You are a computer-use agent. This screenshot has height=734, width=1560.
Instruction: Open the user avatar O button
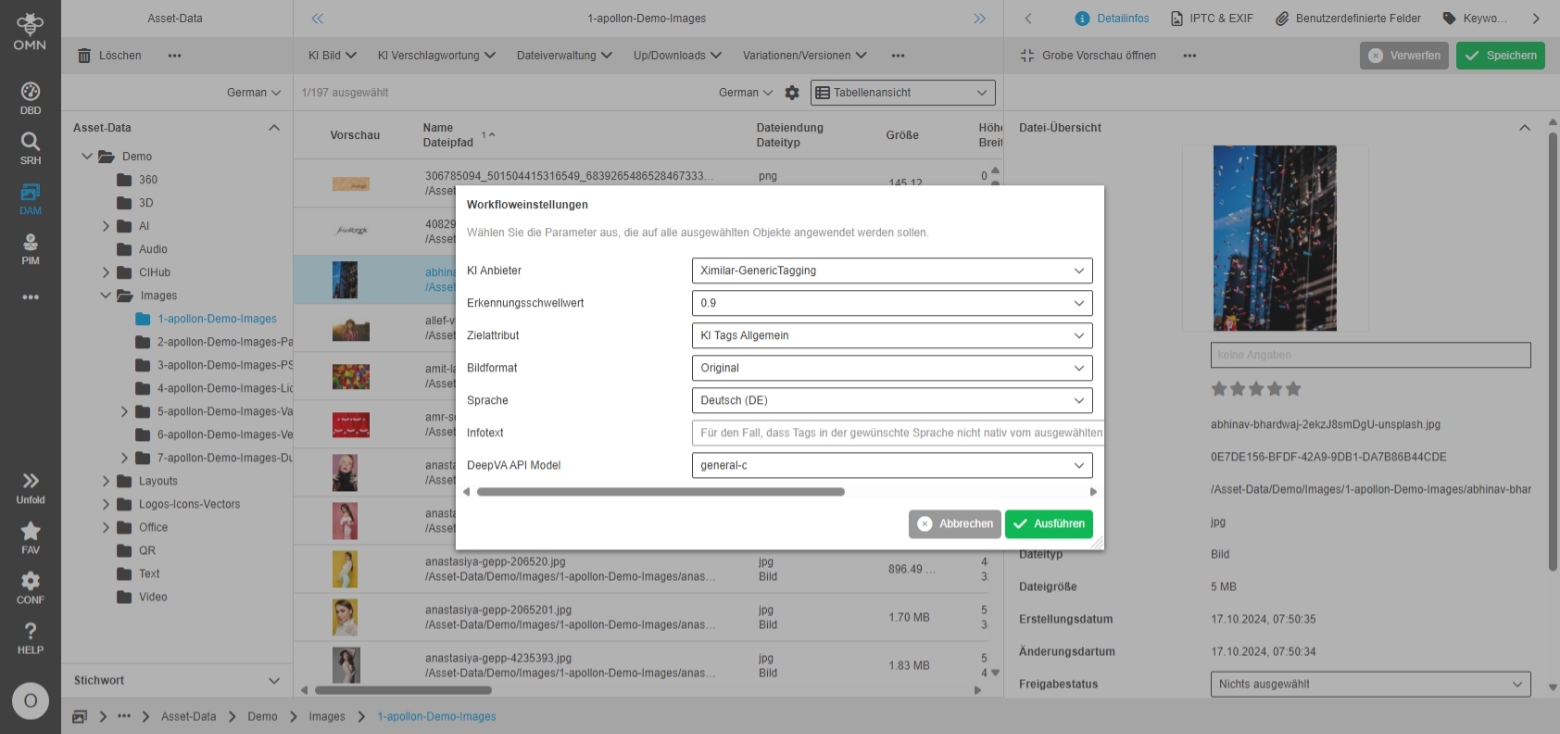point(30,701)
